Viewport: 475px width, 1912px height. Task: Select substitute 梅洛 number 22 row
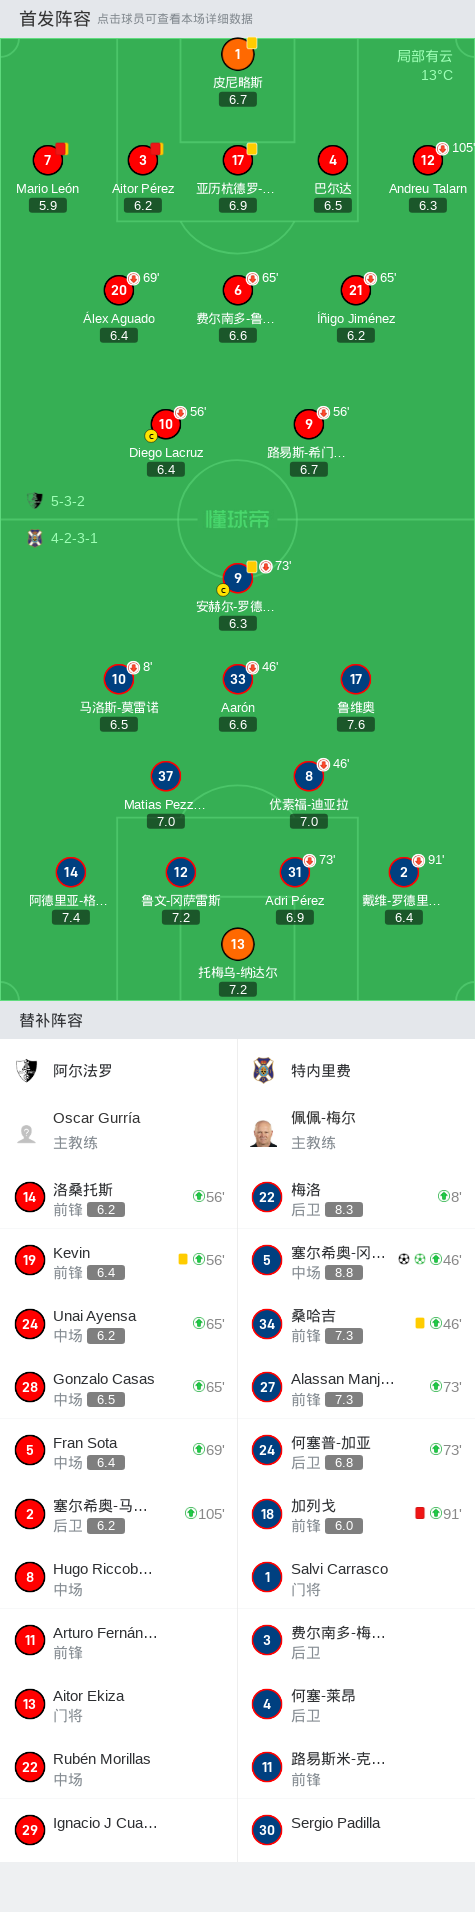tap(356, 1197)
